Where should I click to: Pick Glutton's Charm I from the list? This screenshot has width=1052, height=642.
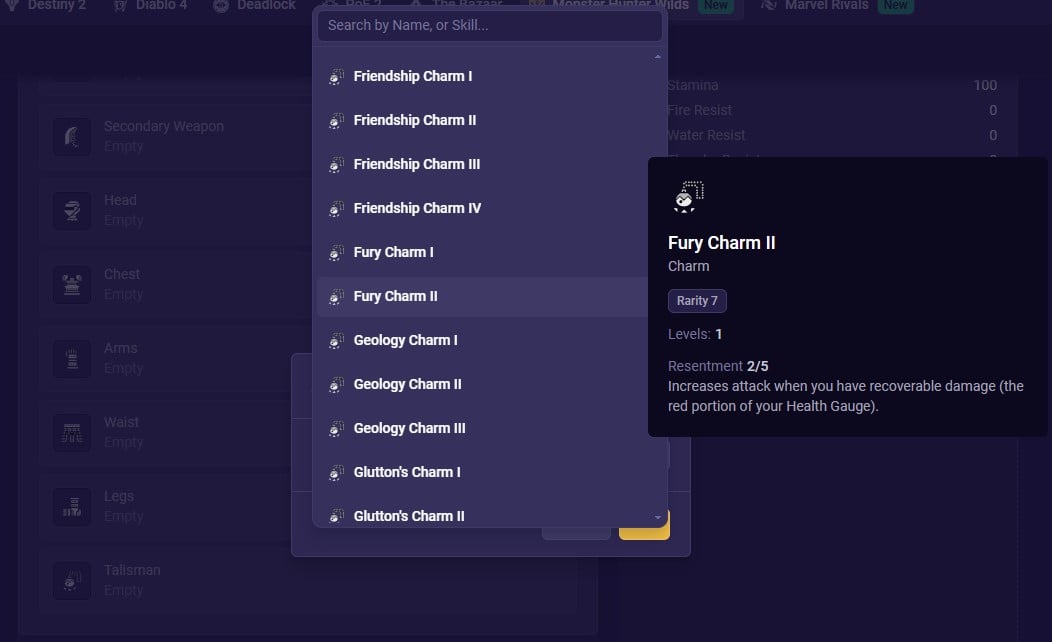tap(407, 472)
